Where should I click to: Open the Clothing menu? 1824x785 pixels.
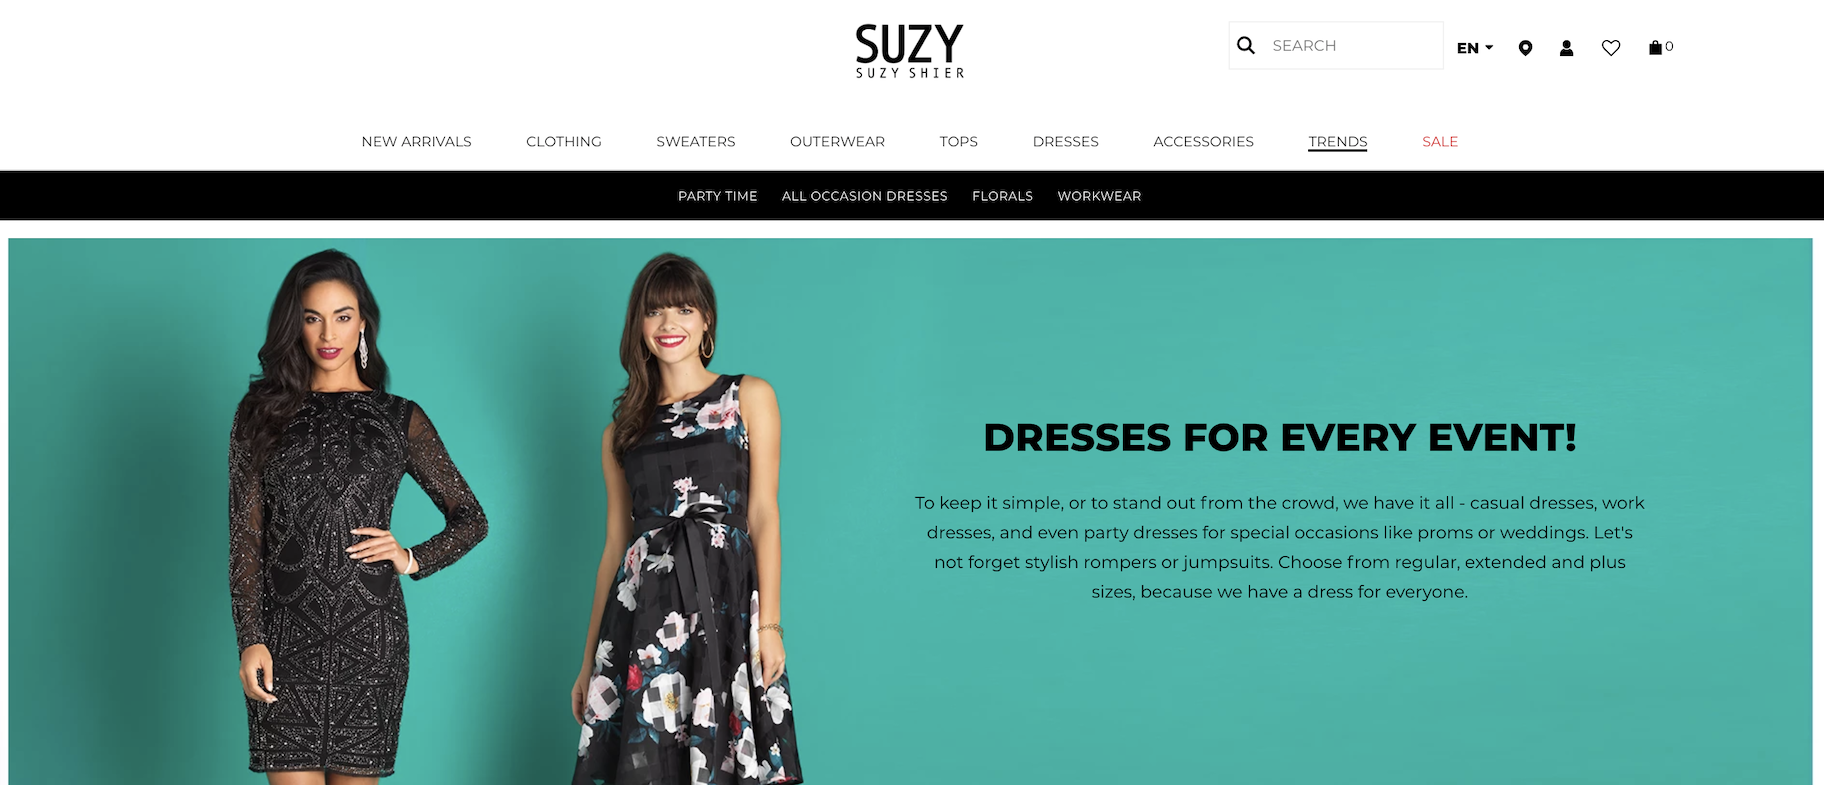(x=564, y=142)
